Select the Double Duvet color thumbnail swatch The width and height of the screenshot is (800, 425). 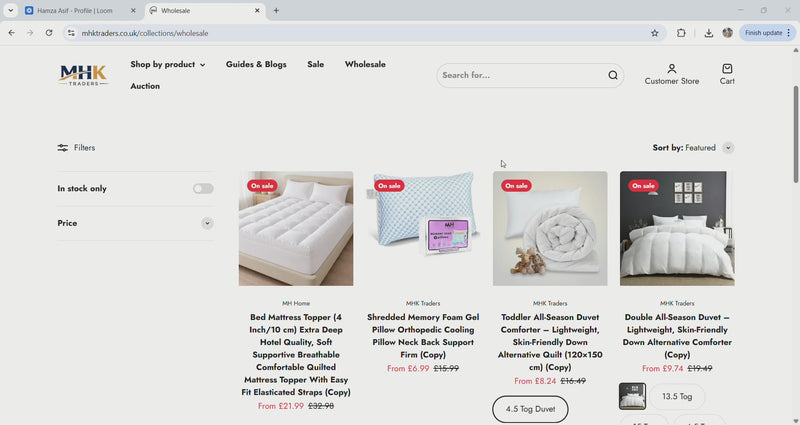pos(632,397)
